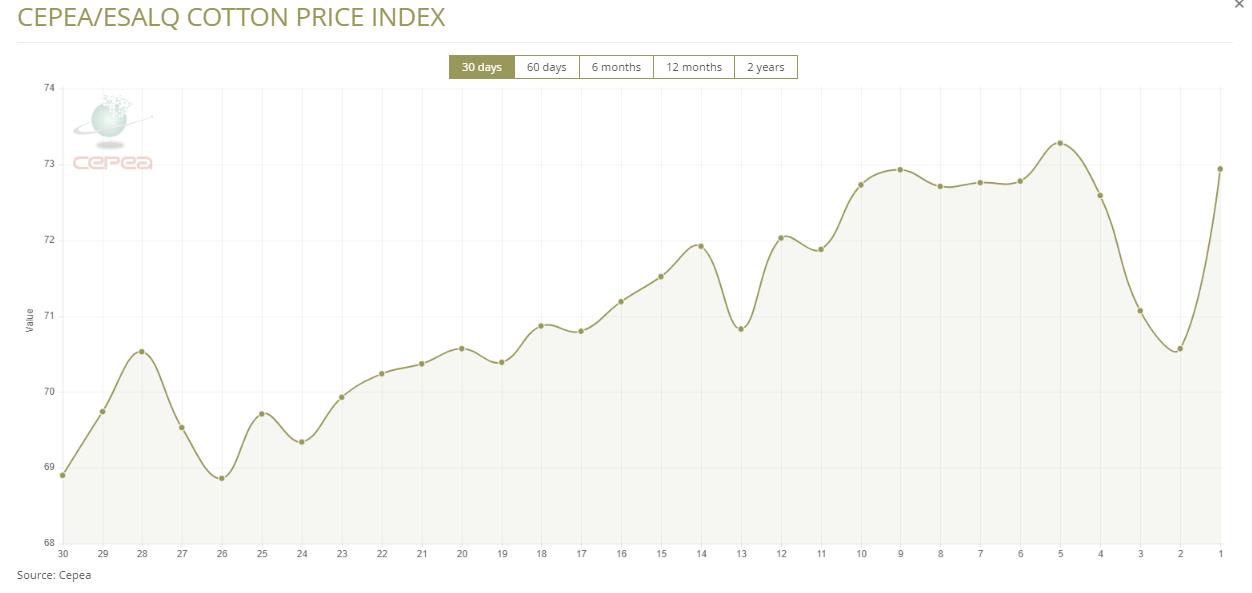Viewport: 1252px width, 593px height.
Task: Close the cotton price index popup
Action: pyautogui.click(x=1240, y=4)
